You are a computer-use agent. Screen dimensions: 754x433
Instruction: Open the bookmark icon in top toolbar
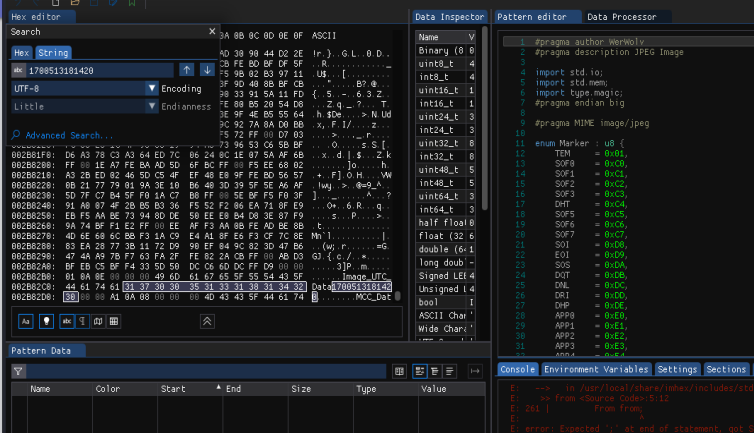point(132,3)
